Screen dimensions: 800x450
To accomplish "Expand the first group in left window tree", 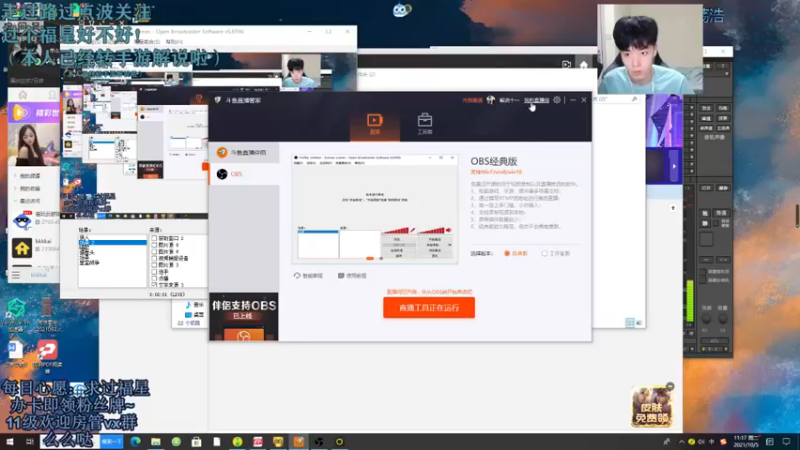I will [x=15, y=176].
